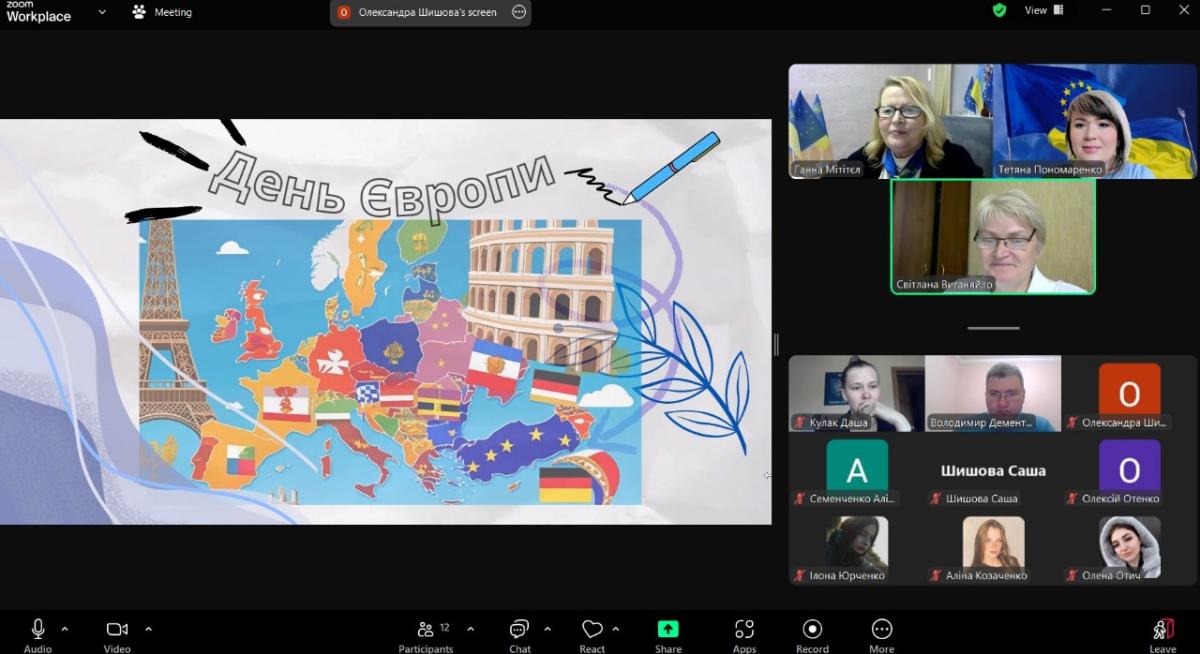The width and height of the screenshot is (1200, 654).
Task: Open the View layout menu
Action: (x=1043, y=10)
